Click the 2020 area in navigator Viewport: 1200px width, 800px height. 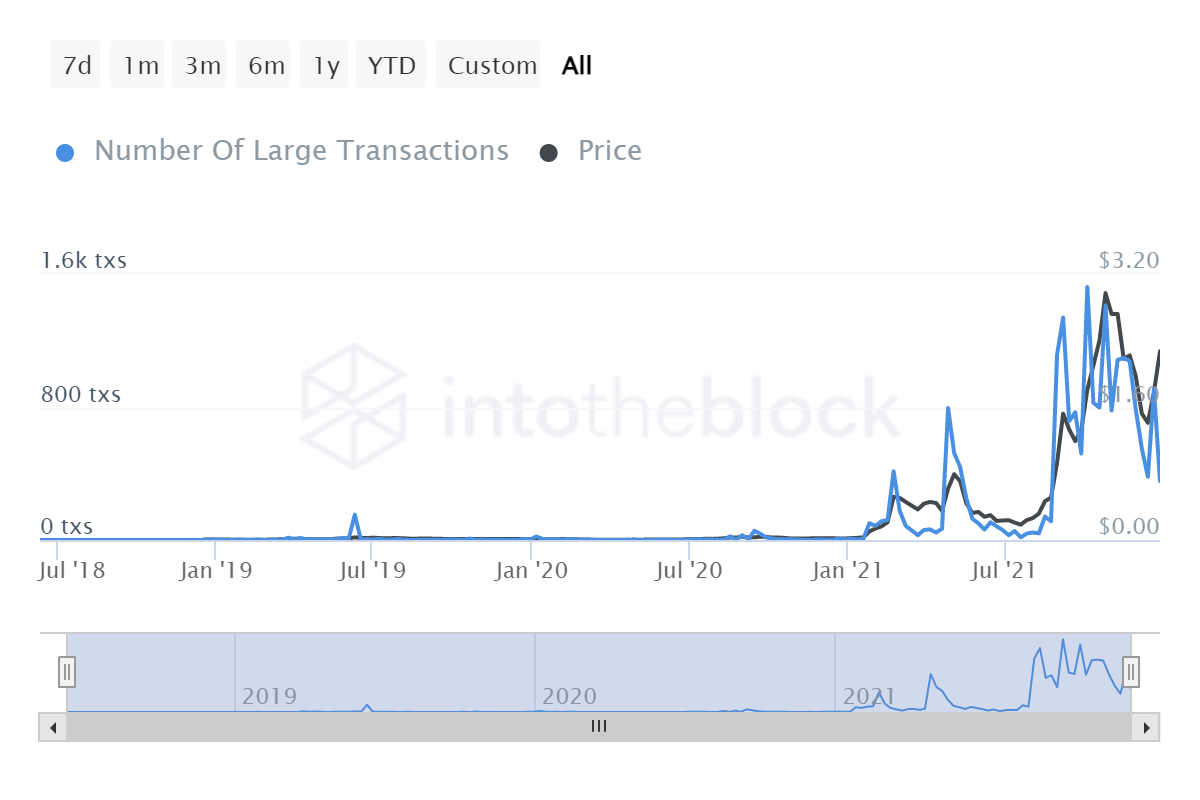pos(570,695)
